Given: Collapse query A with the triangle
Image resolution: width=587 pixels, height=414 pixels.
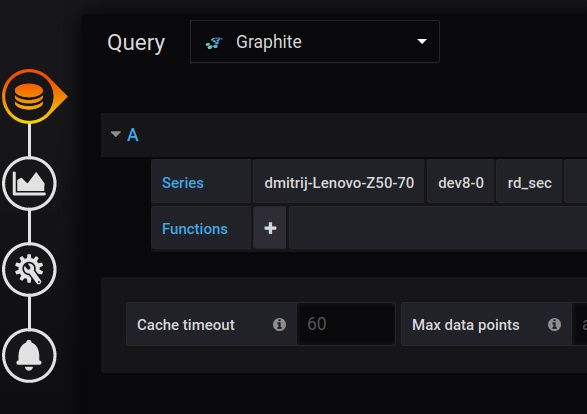Looking at the screenshot, I should [116, 134].
